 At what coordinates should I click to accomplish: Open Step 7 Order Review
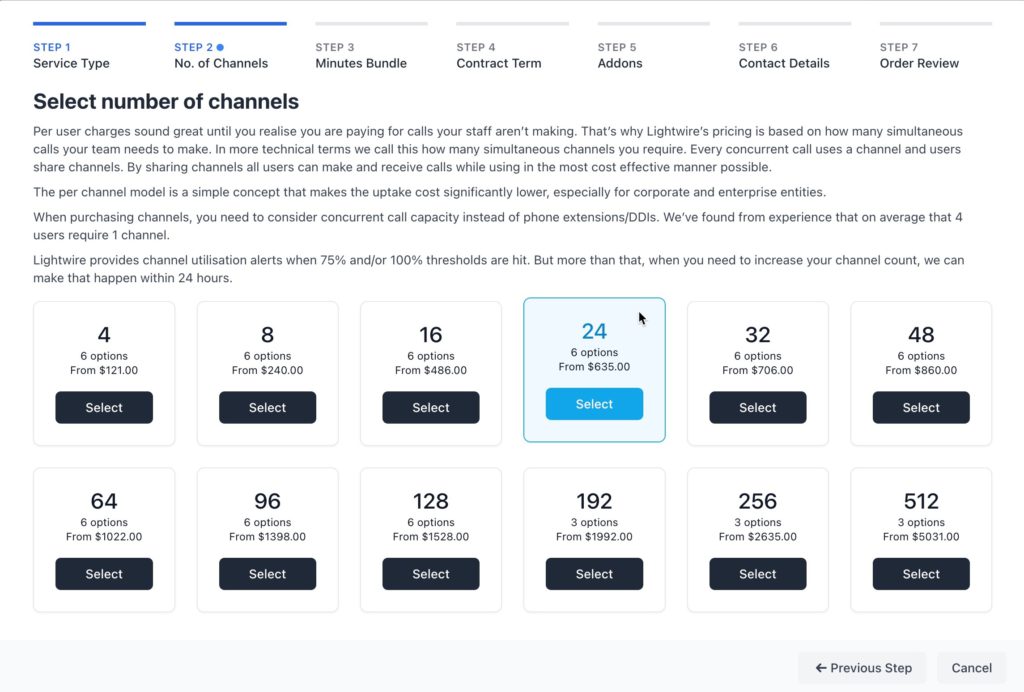[x=919, y=55]
